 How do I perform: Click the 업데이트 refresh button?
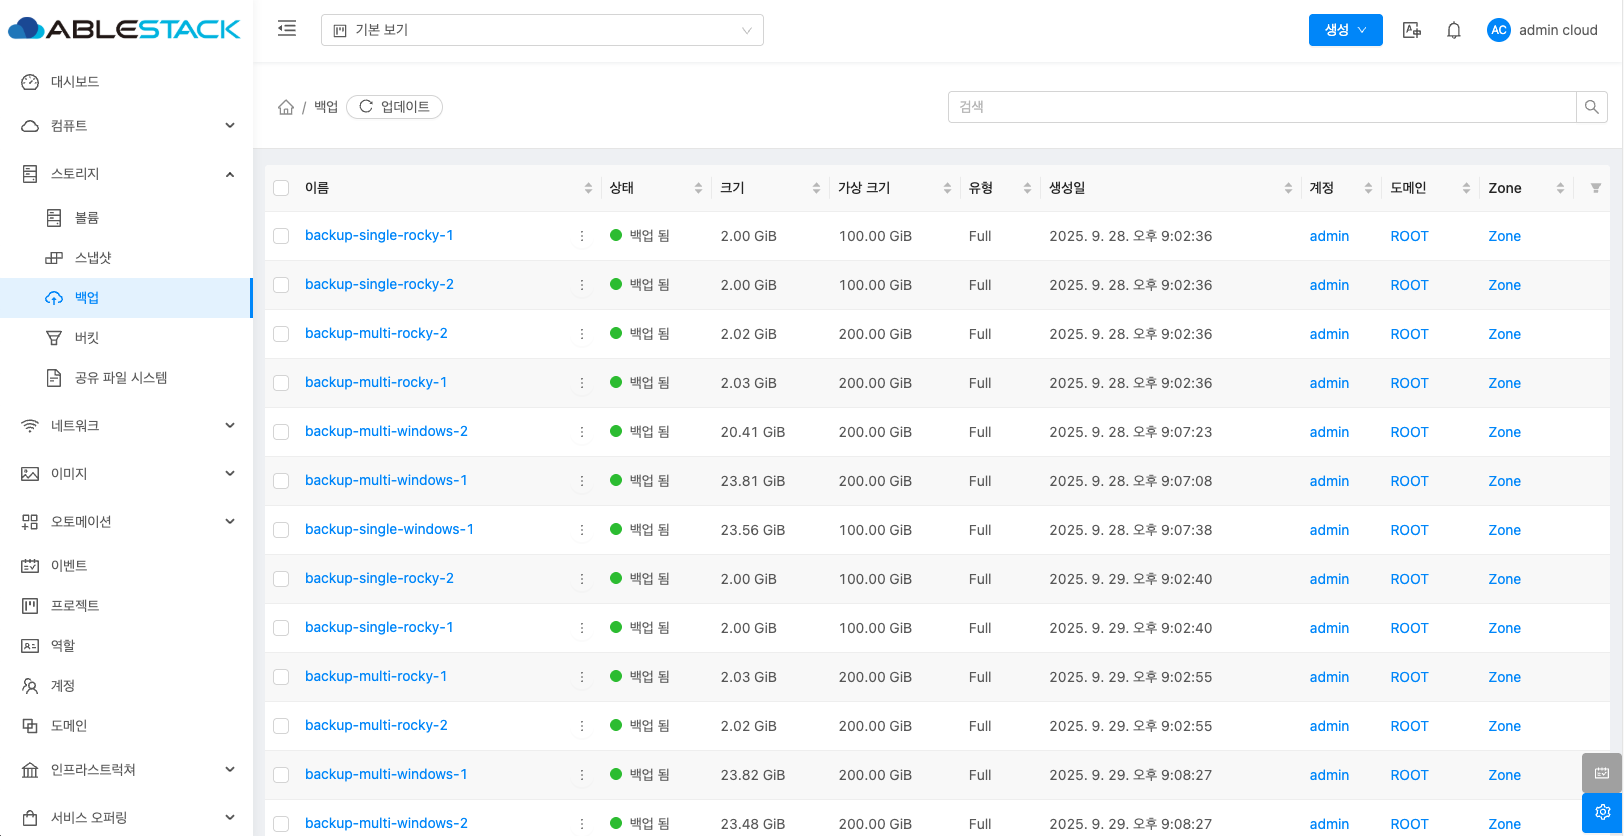click(394, 107)
